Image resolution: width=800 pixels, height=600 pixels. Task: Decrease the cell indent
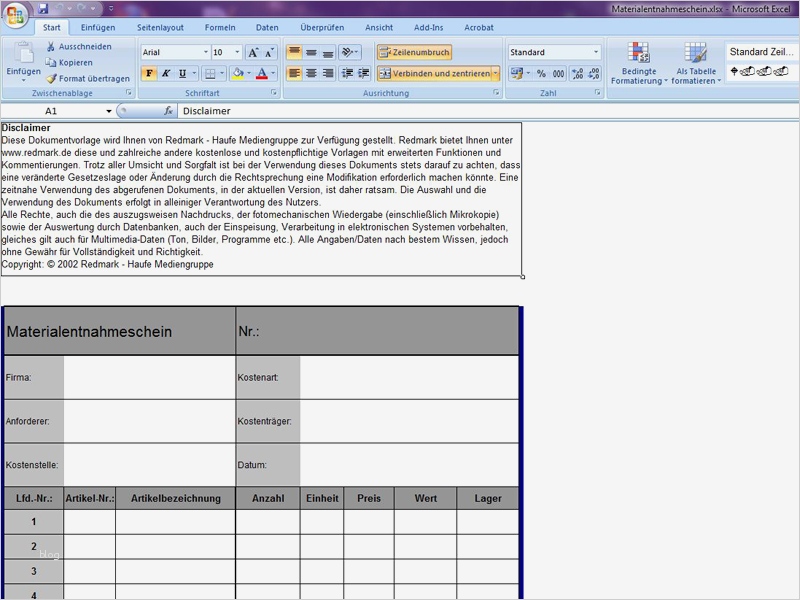(347, 73)
